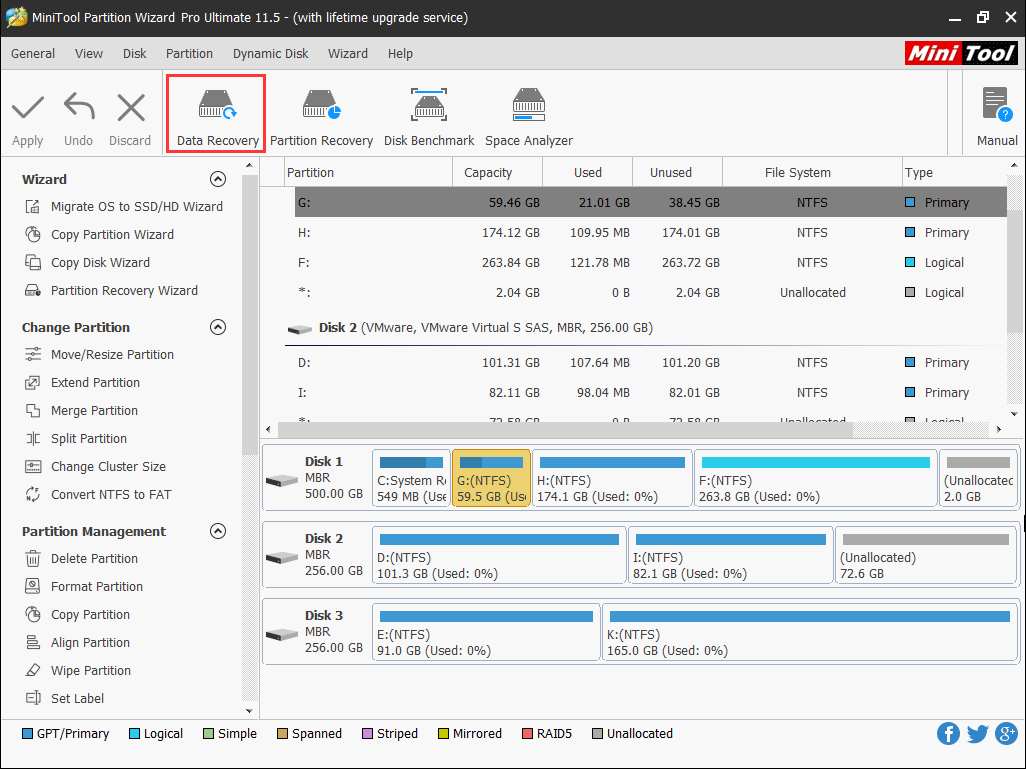
Task: Open the View menu
Action: click(88, 54)
